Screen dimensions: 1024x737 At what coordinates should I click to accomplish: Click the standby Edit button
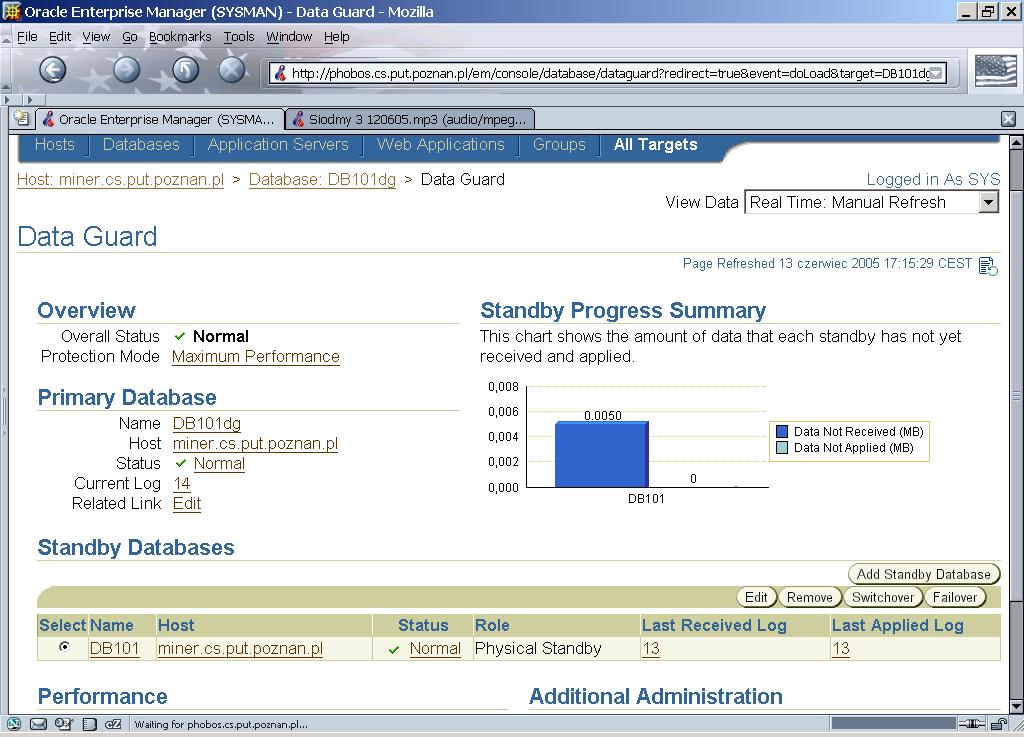(x=756, y=597)
